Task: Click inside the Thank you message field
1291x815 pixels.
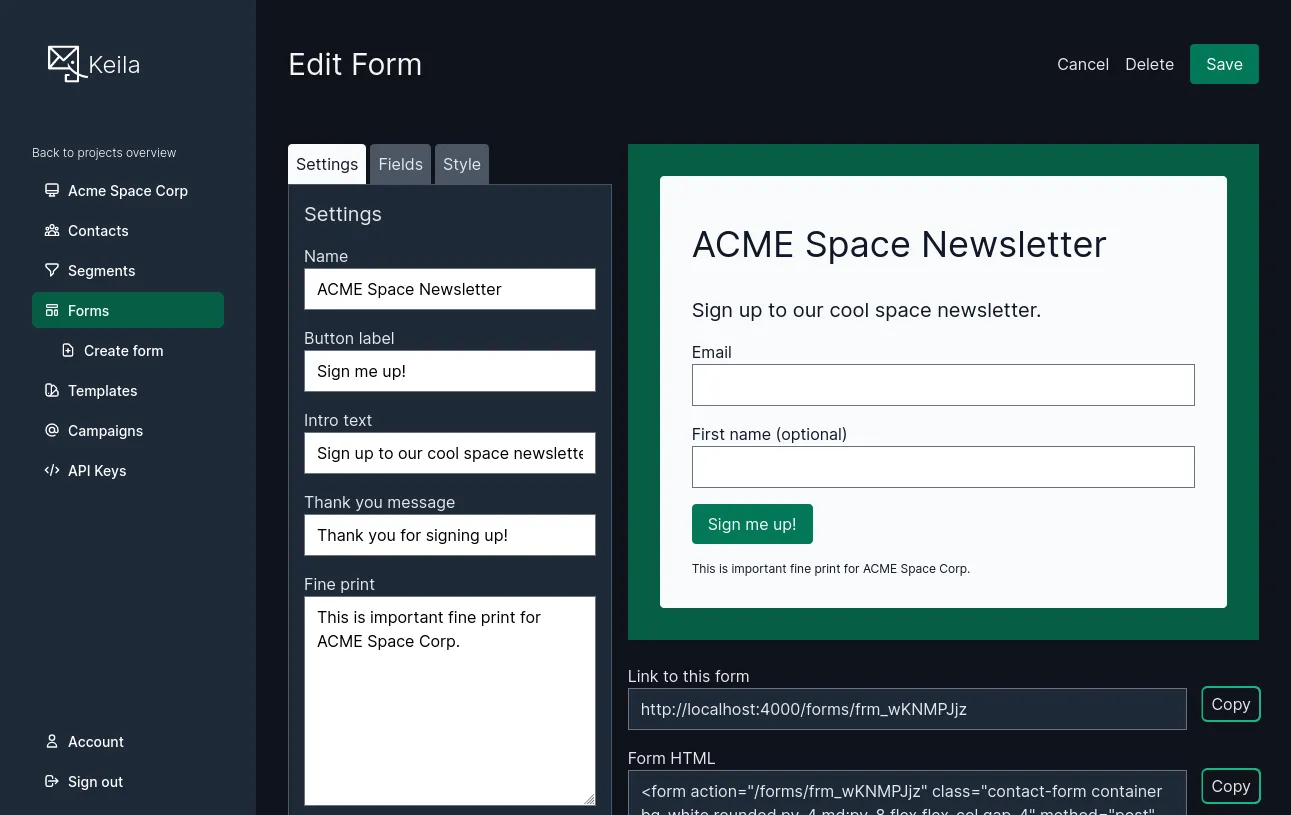Action: click(x=449, y=535)
